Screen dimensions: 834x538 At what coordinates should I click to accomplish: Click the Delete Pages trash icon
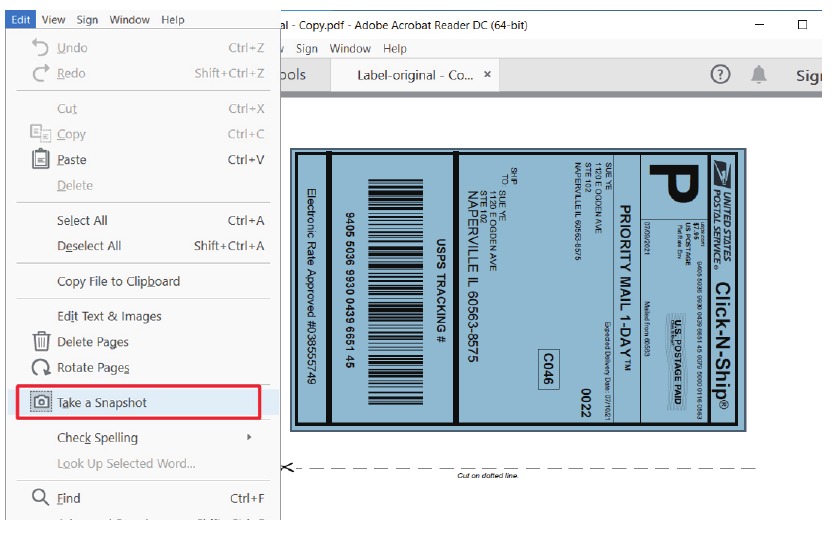pos(41,341)
